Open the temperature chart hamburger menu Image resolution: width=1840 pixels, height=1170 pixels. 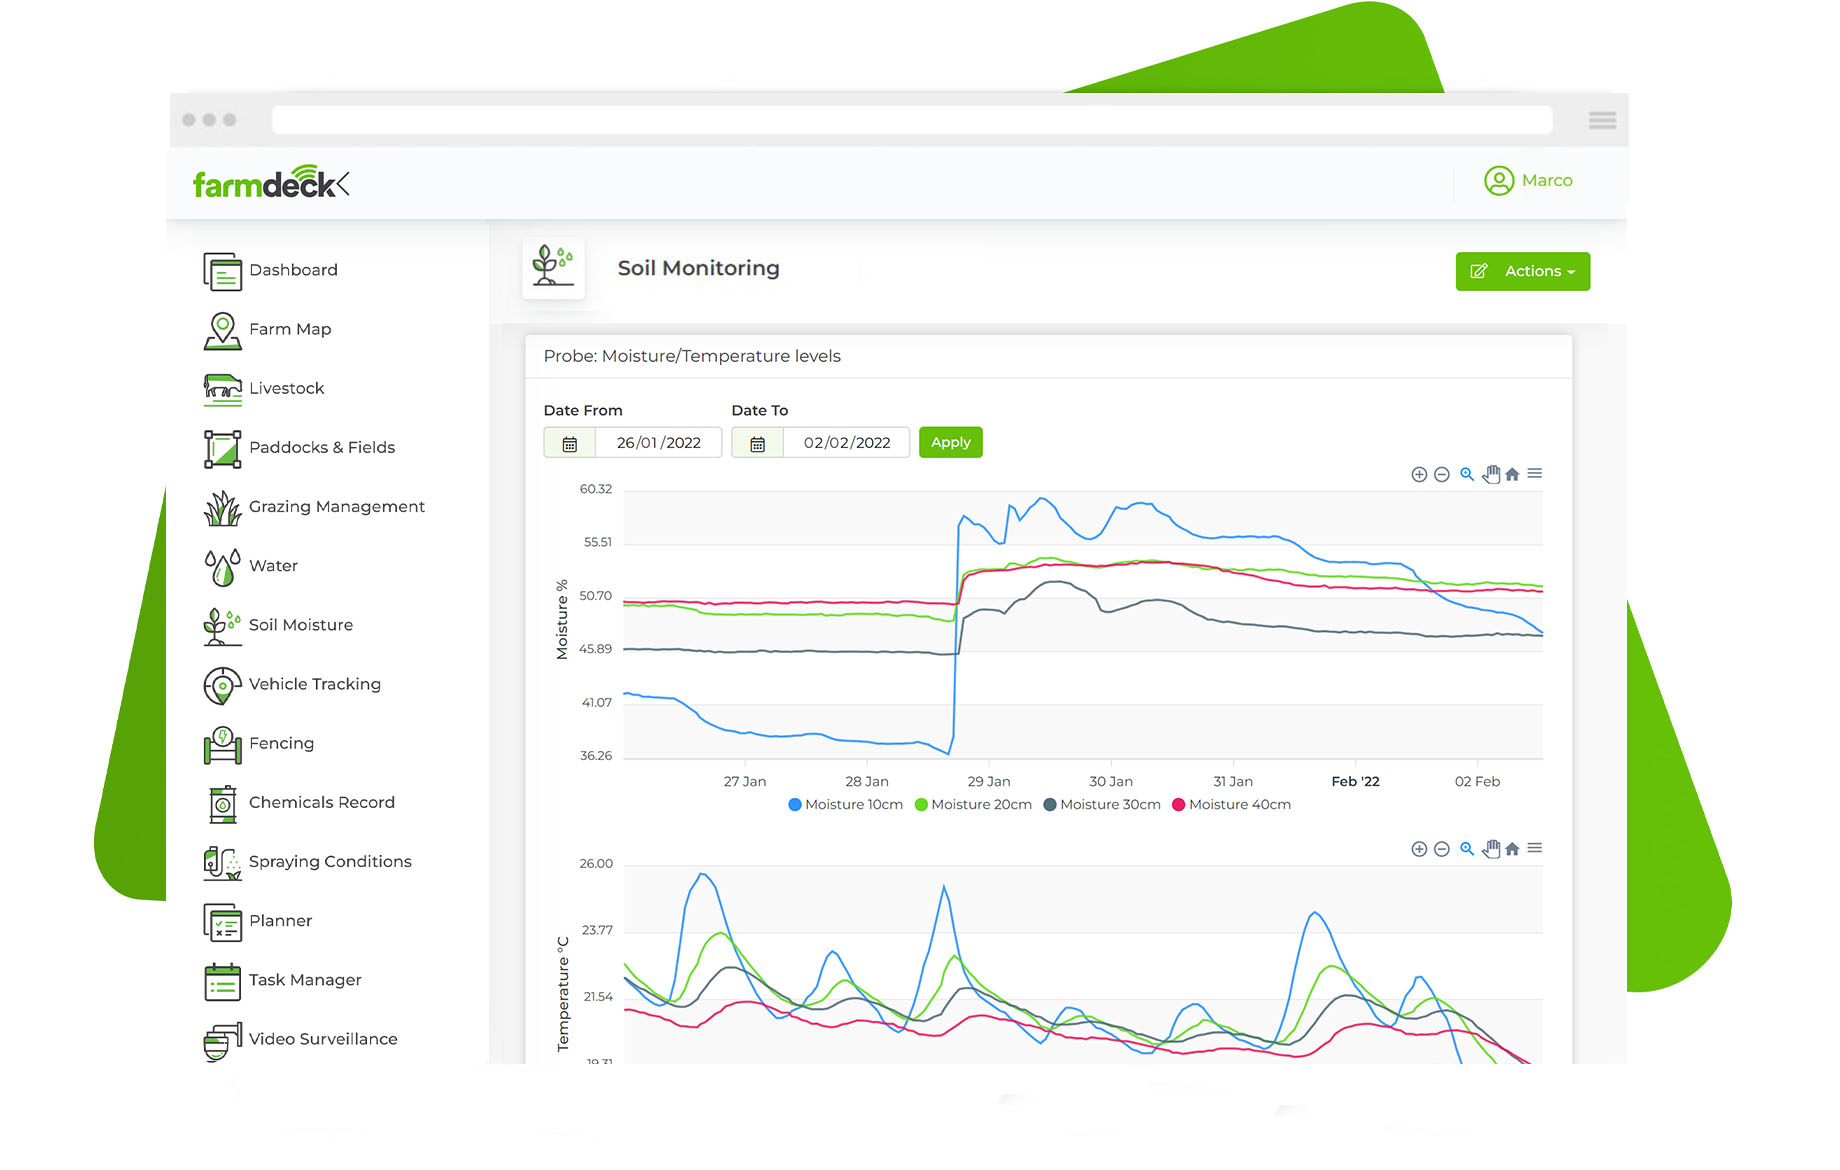pos(1535,848)
